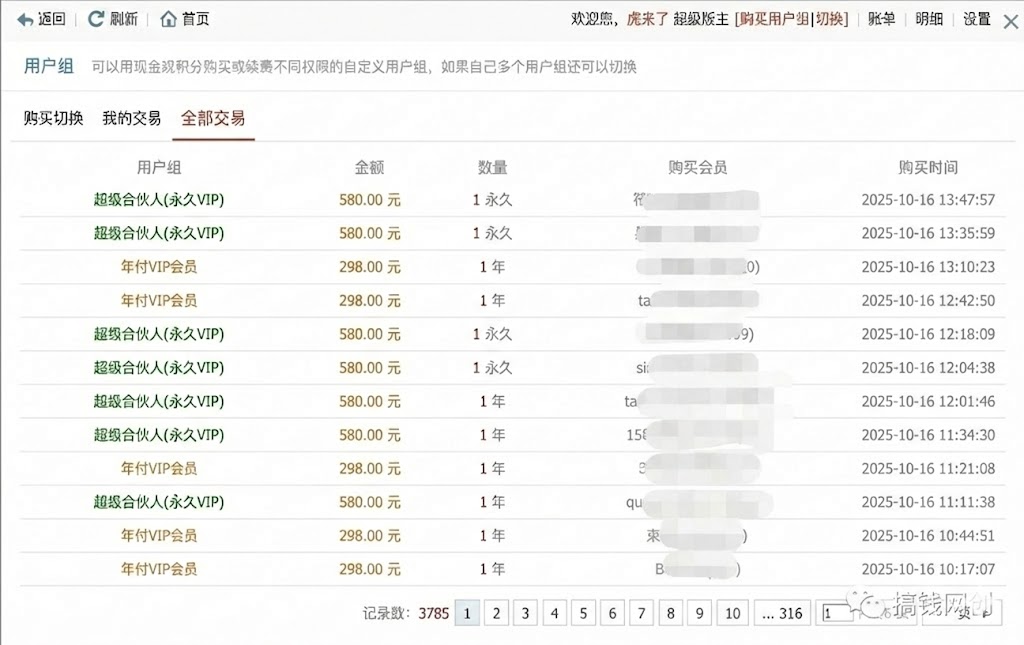1024x645 pixels.
Task: Open the 我的交易 tab
Action: click(131, 118)
